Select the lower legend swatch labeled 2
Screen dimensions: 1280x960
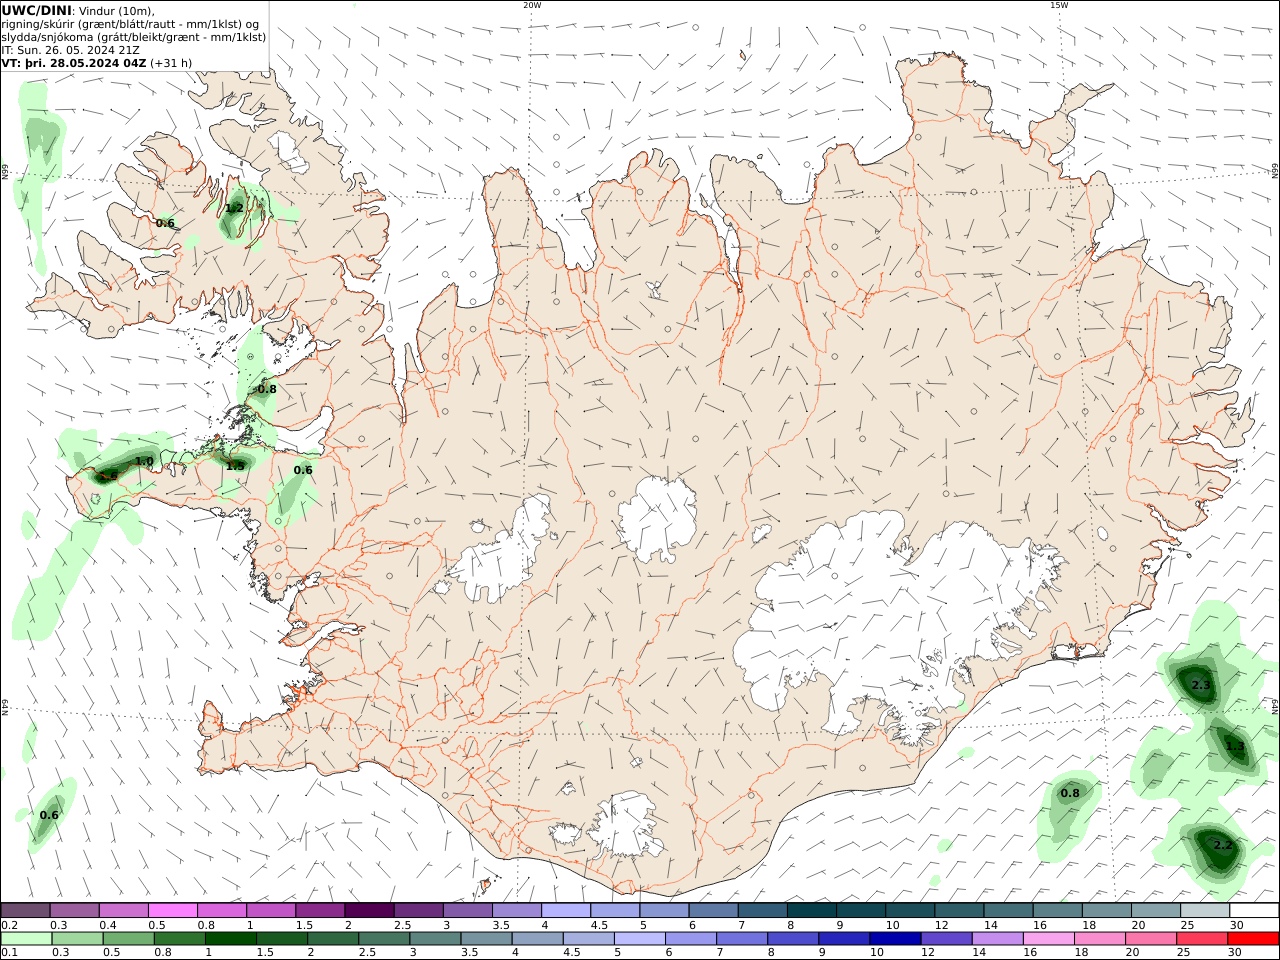tap(333, 938)
